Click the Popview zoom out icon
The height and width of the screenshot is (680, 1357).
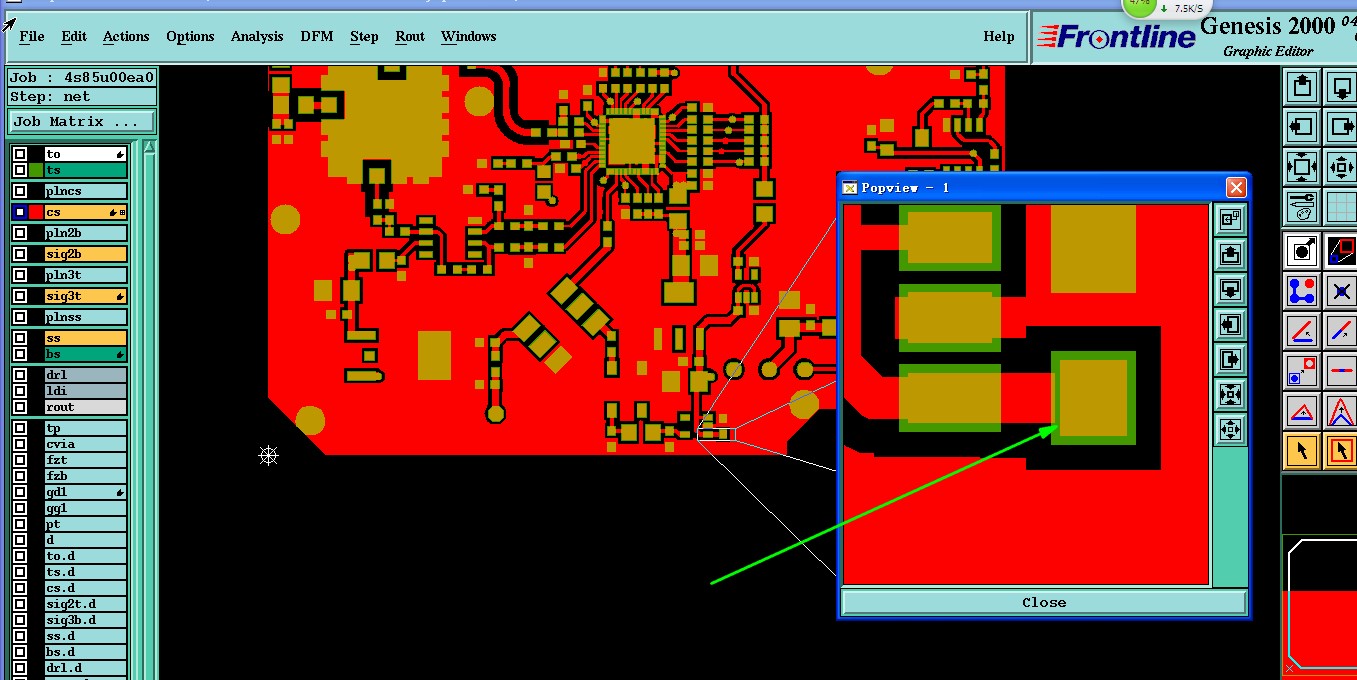click(1230, 430)
